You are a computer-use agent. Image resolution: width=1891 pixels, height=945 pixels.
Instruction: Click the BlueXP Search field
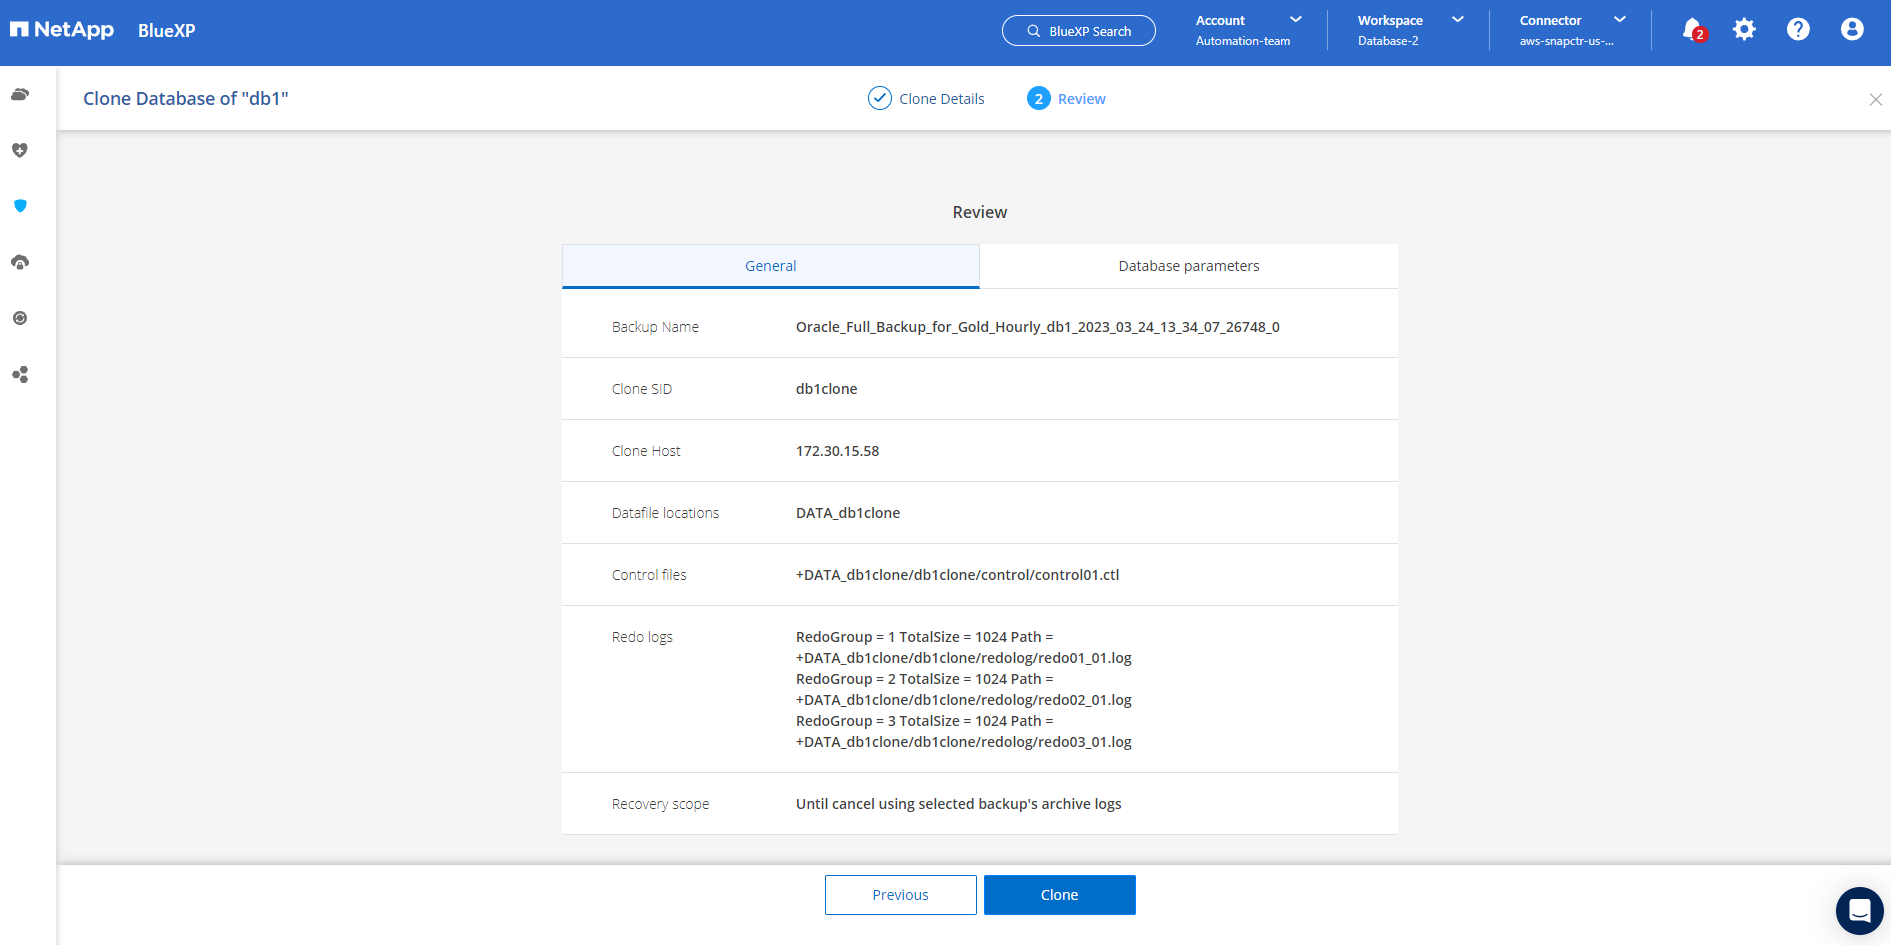[x=1079, y=31]
